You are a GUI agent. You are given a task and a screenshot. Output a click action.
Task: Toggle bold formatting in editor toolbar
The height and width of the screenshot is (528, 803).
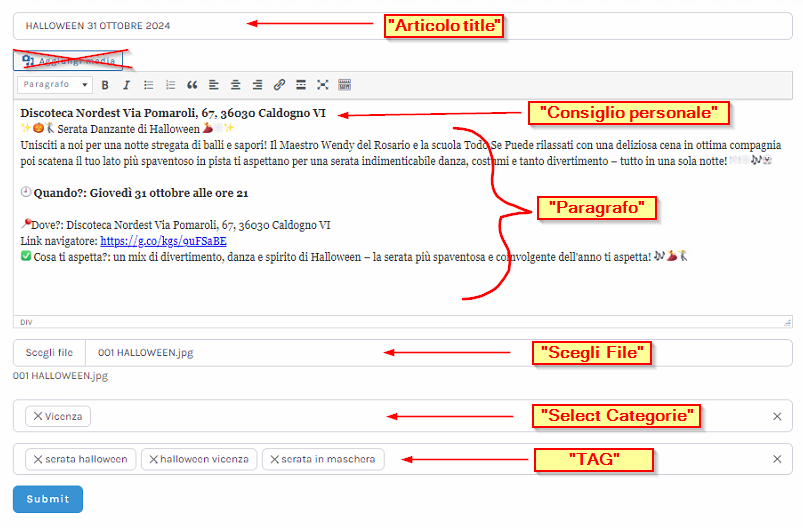105,85
